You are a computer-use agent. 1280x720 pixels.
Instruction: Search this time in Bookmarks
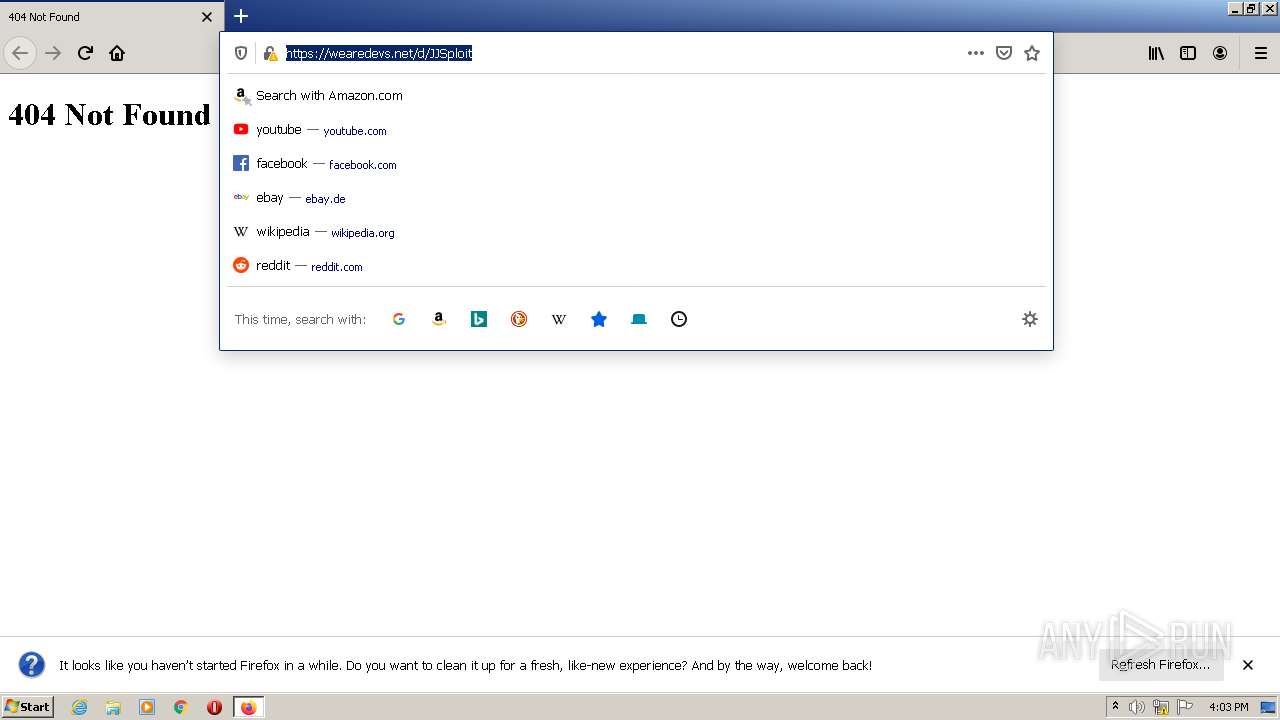(599, 319)
